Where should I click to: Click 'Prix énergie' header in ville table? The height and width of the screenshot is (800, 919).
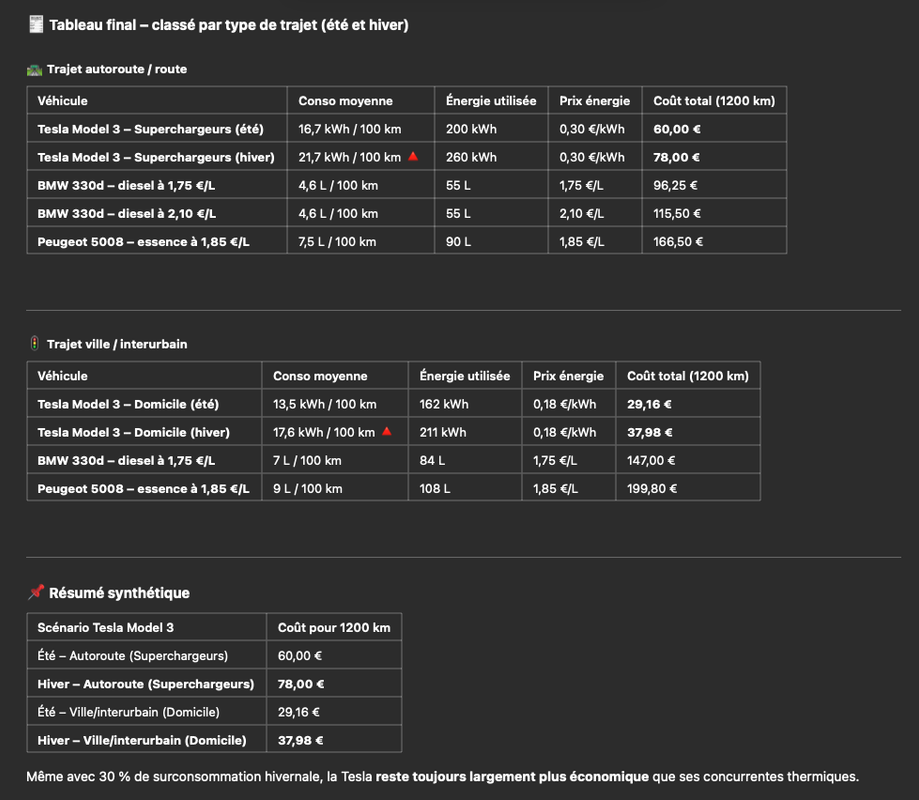[x=569, y=376]
